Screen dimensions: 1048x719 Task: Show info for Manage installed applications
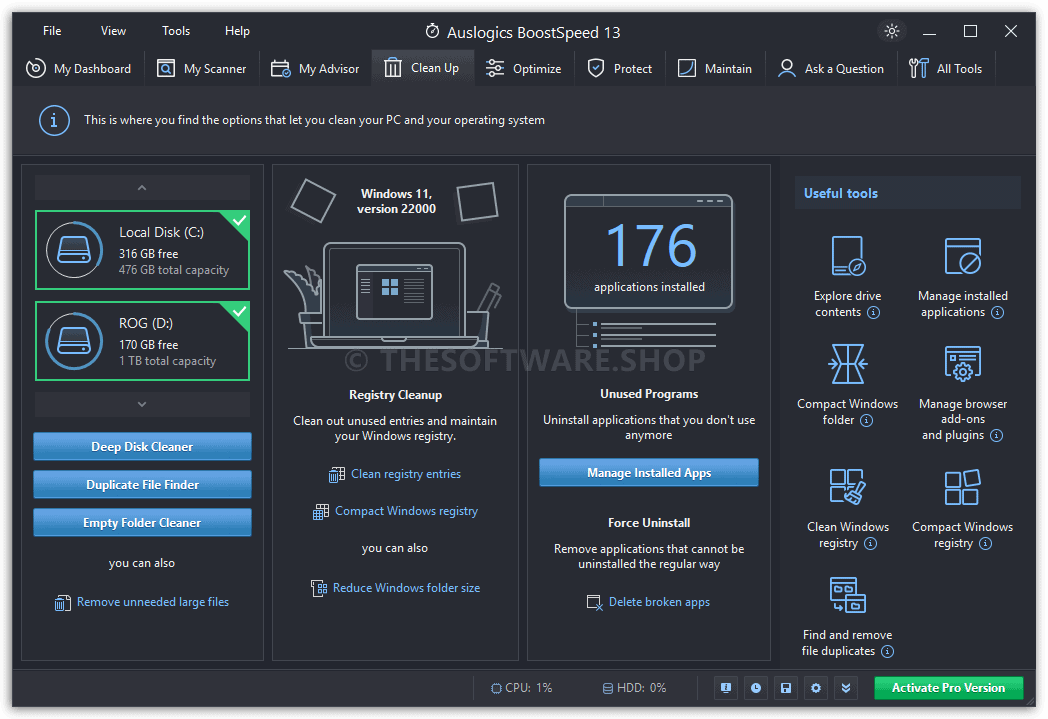[x=997, y=313]
